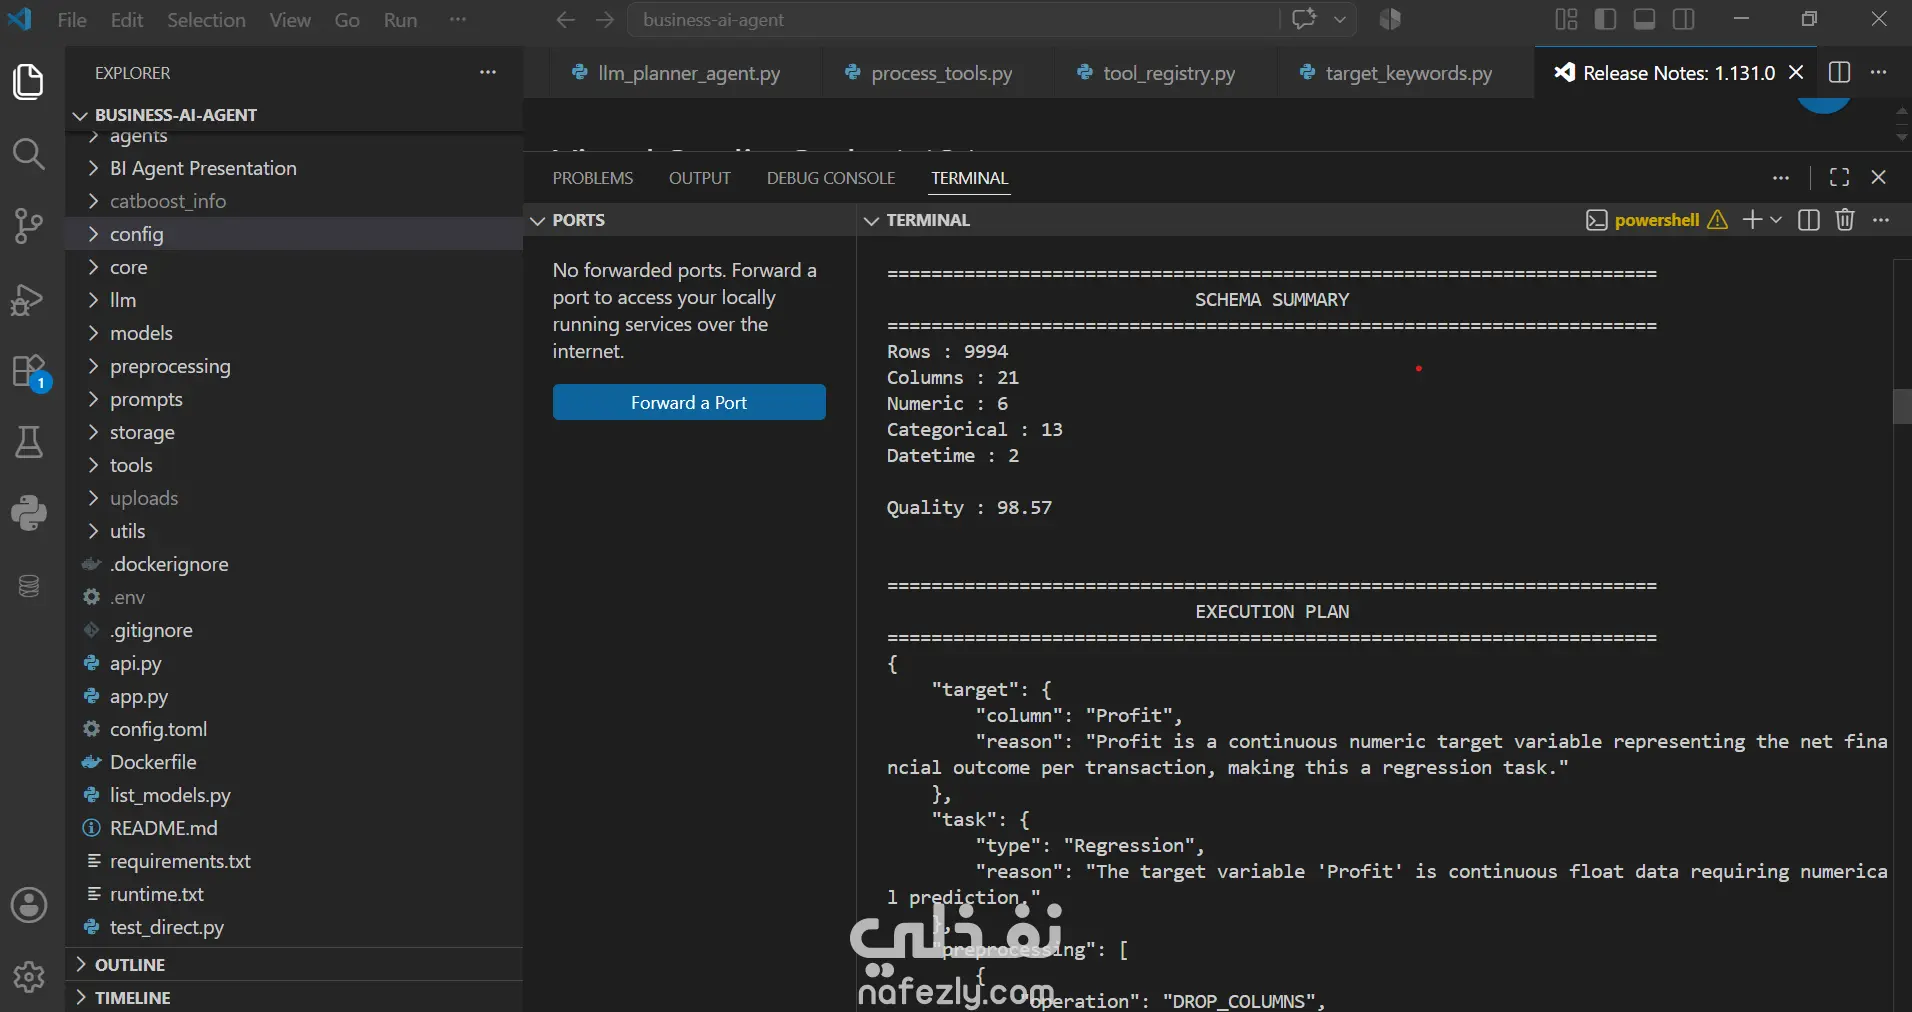
Task: Open the Run menu
Action: pyautogui.click(x=400, y=20)
